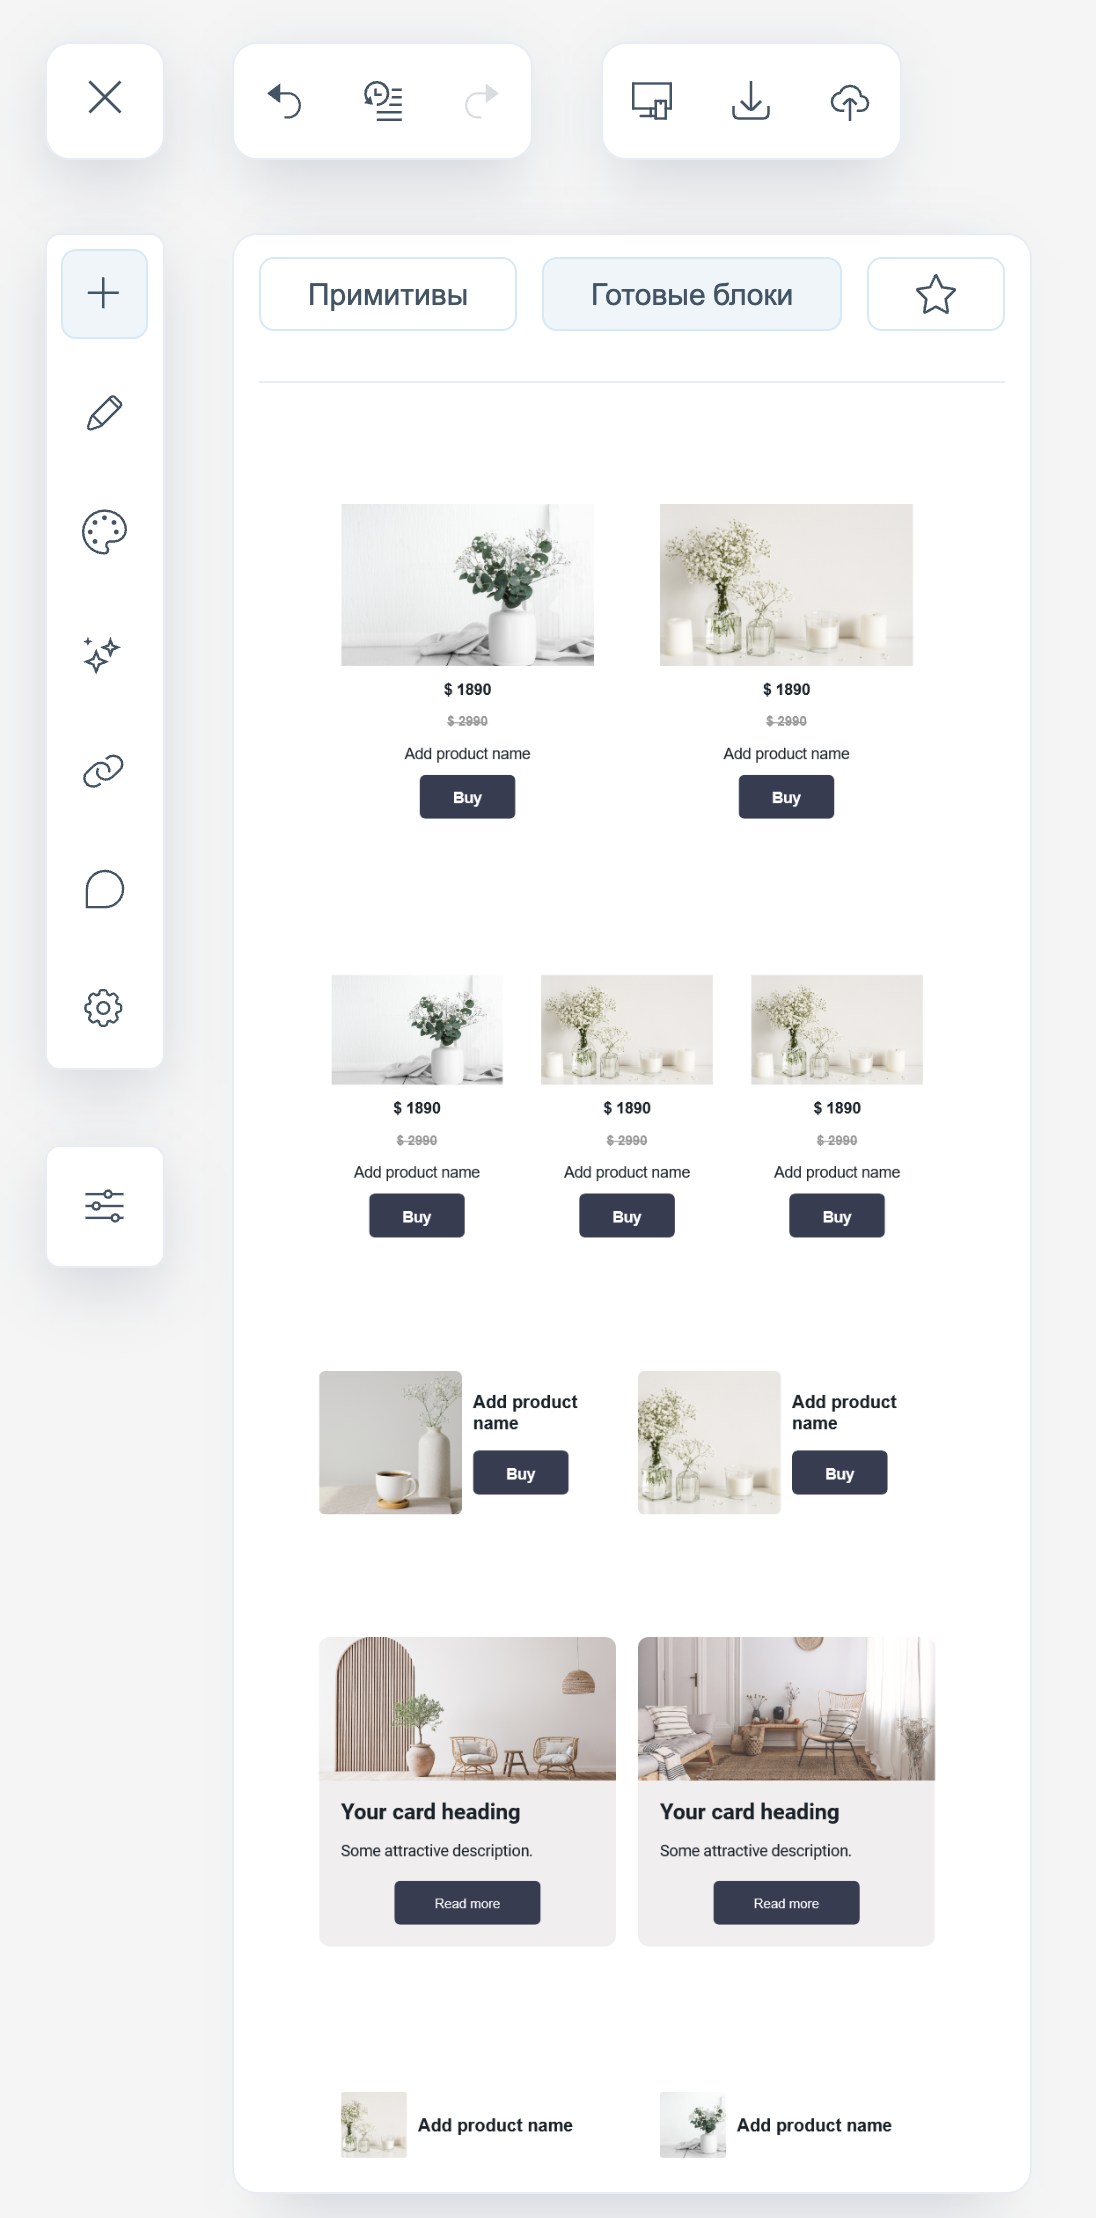1096x2218 pixels.
Task: Click the download icon
Action: (751, 101)
